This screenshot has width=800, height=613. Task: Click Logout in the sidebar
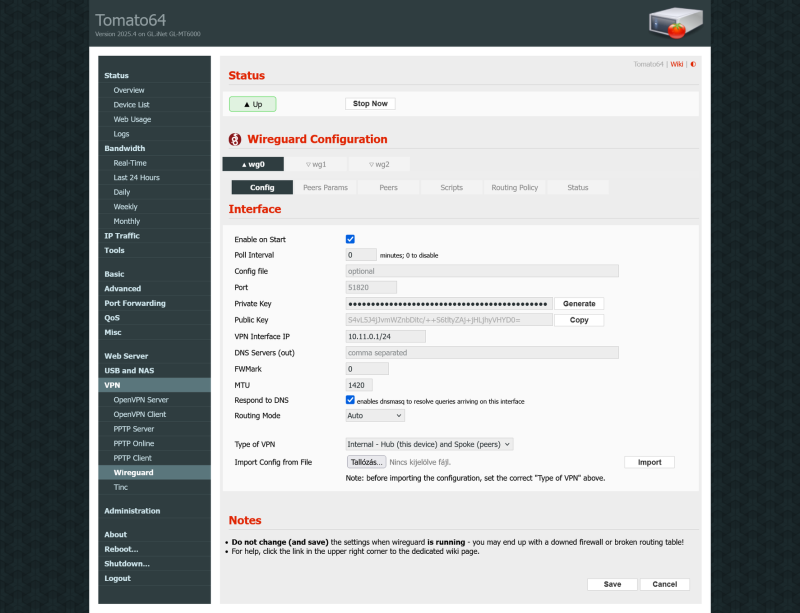click(x=117, y=578)
